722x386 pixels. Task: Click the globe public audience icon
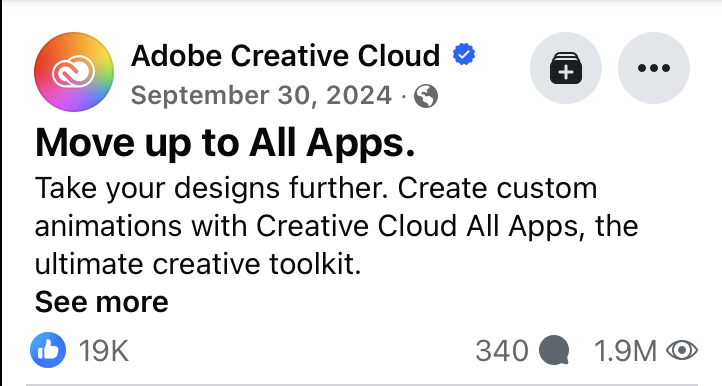(426, 97)
